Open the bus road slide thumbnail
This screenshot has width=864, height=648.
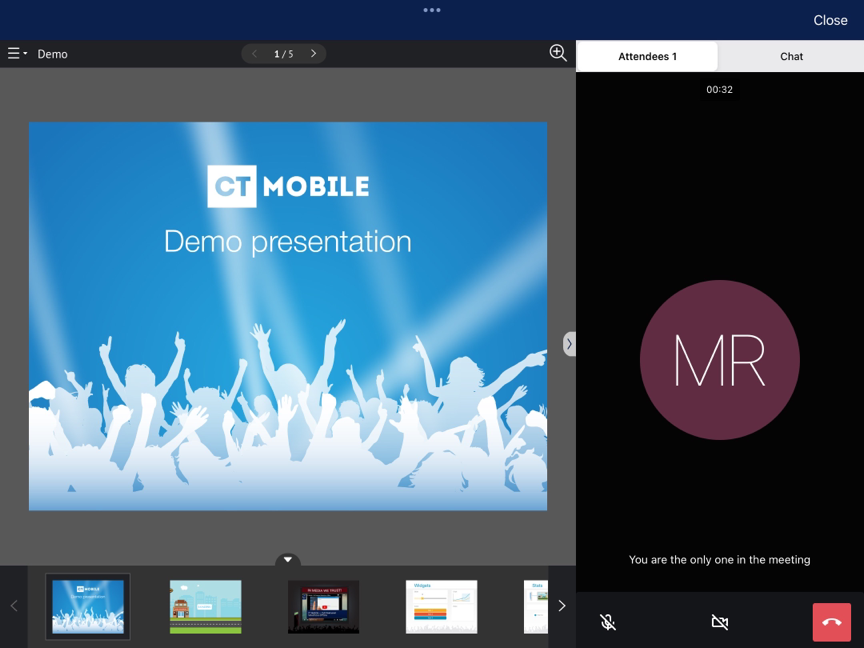click(x=205, y=606)
